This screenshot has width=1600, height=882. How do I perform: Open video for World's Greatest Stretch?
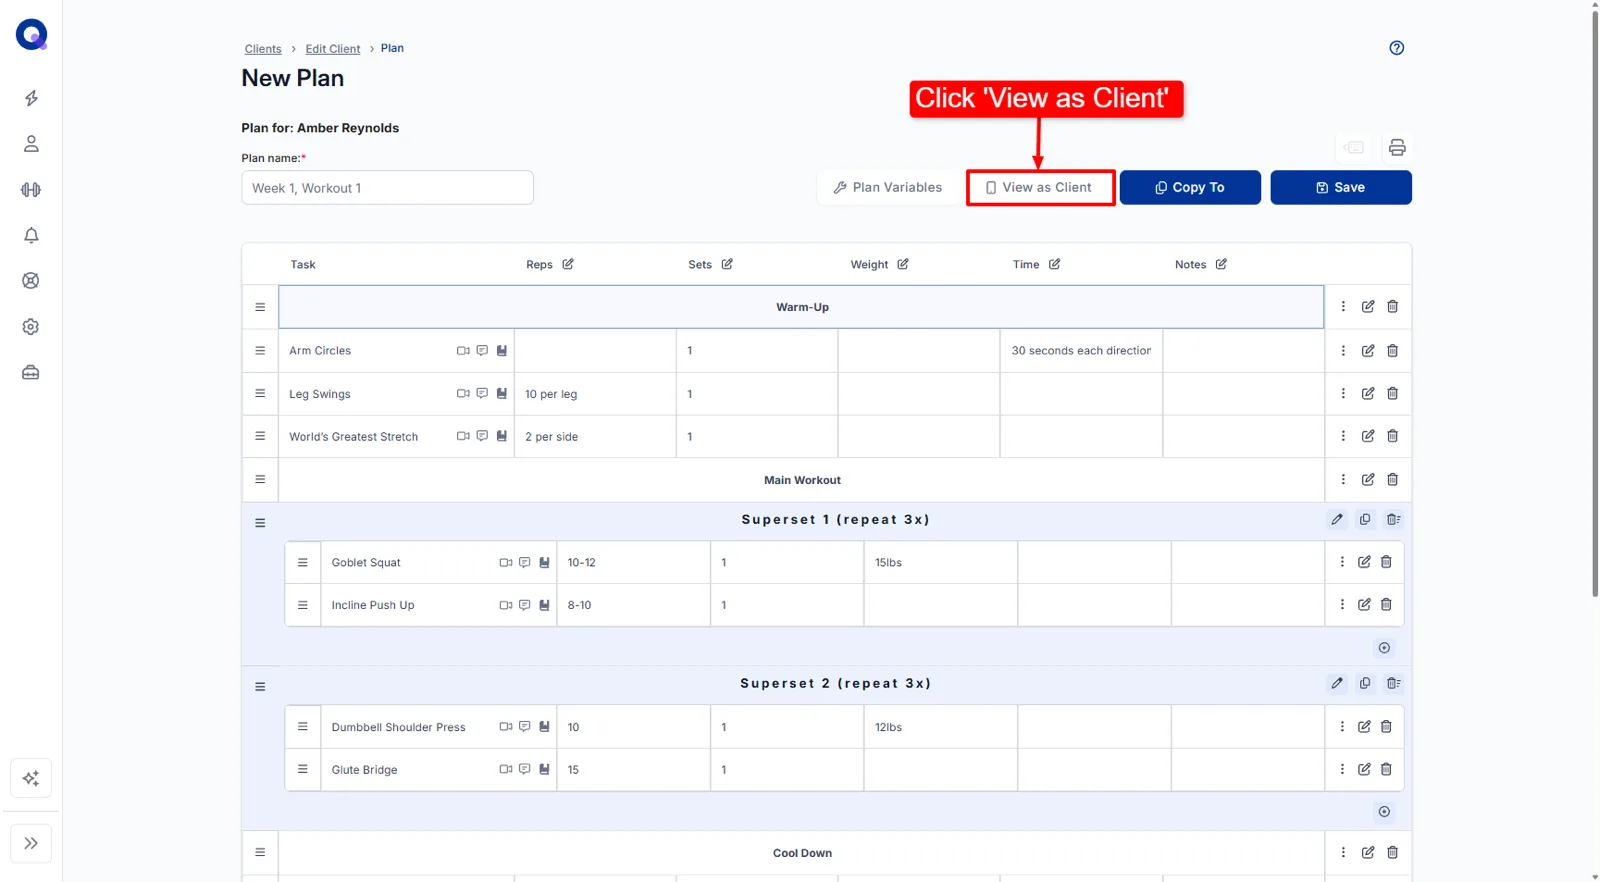tap(463, 436)
